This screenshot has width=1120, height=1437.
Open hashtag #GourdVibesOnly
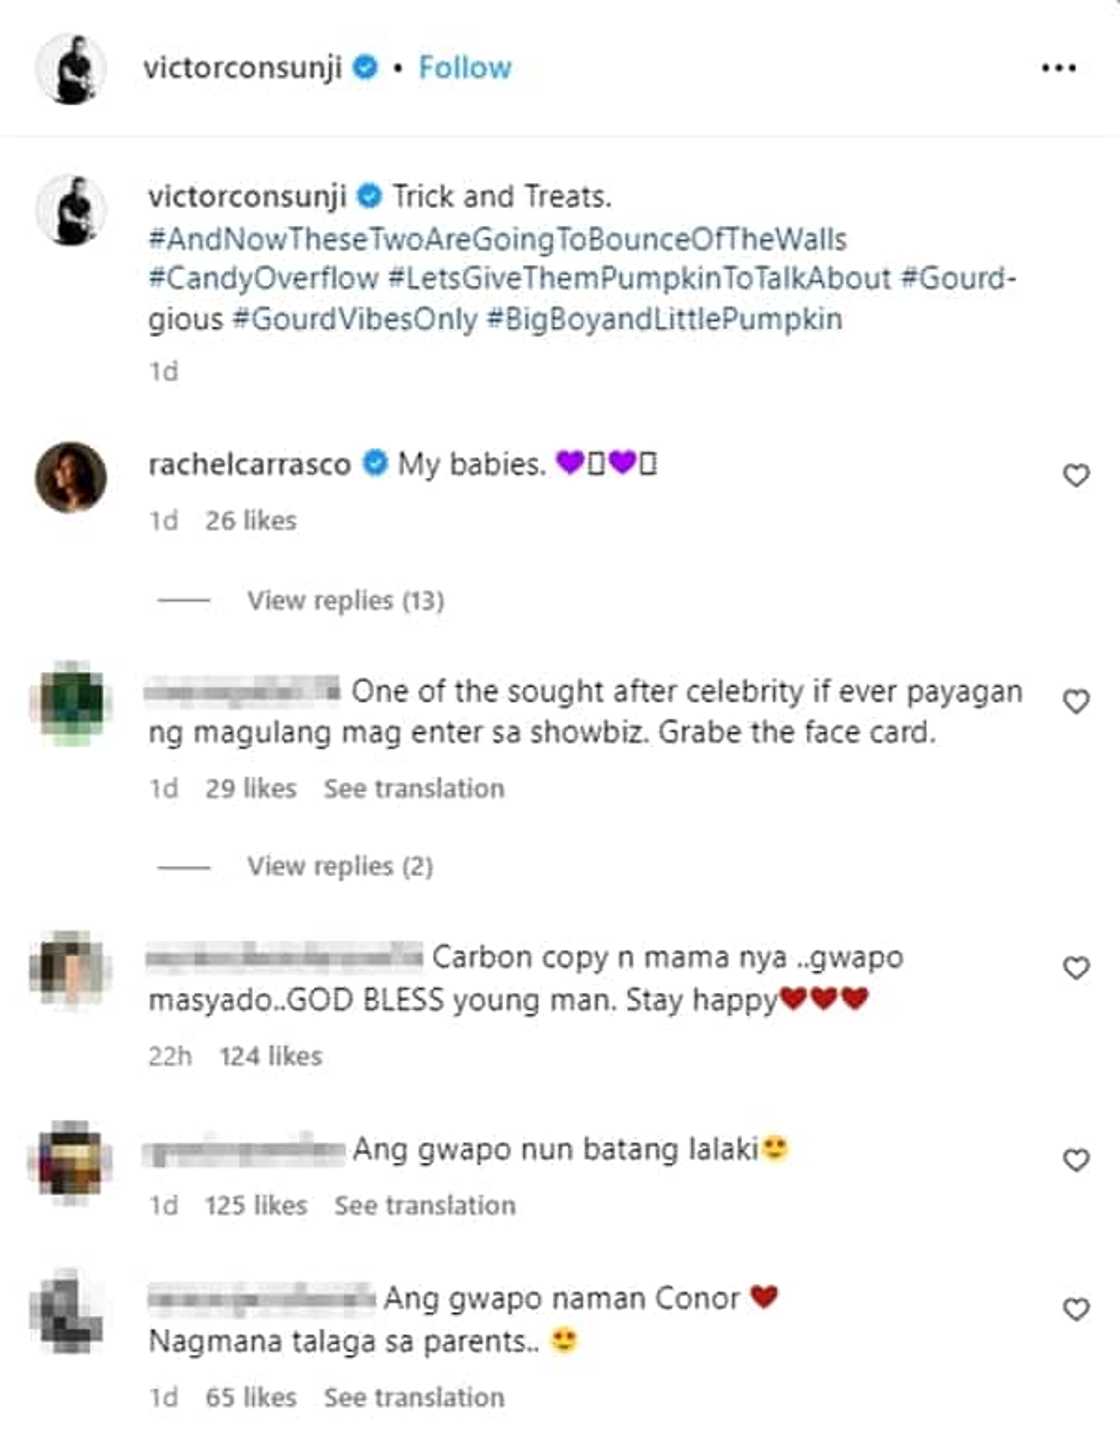pos(355,319)
